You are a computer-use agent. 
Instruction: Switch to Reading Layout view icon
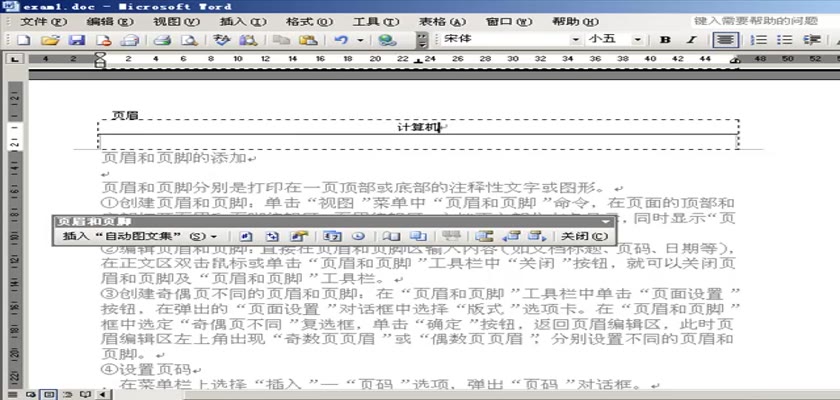tap(85, 395)
